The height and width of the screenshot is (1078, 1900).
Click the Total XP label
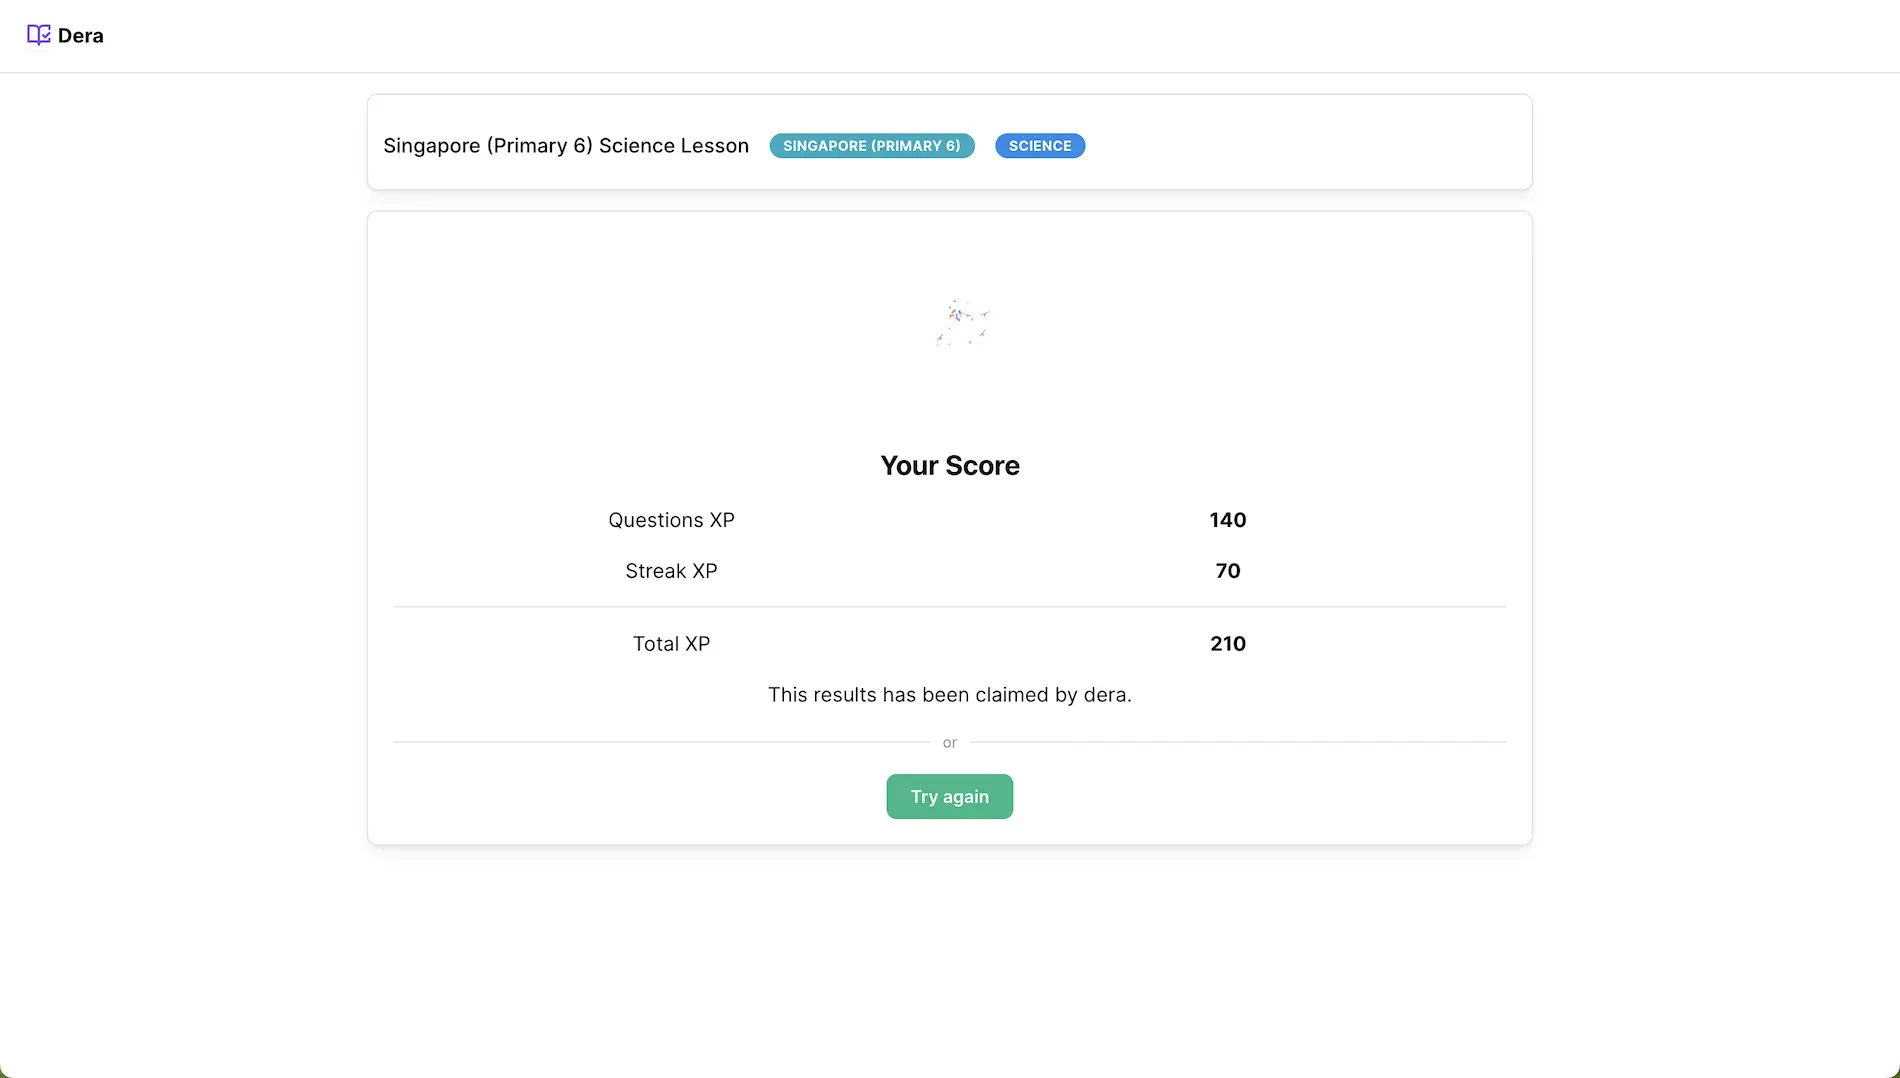coord(671,644)
